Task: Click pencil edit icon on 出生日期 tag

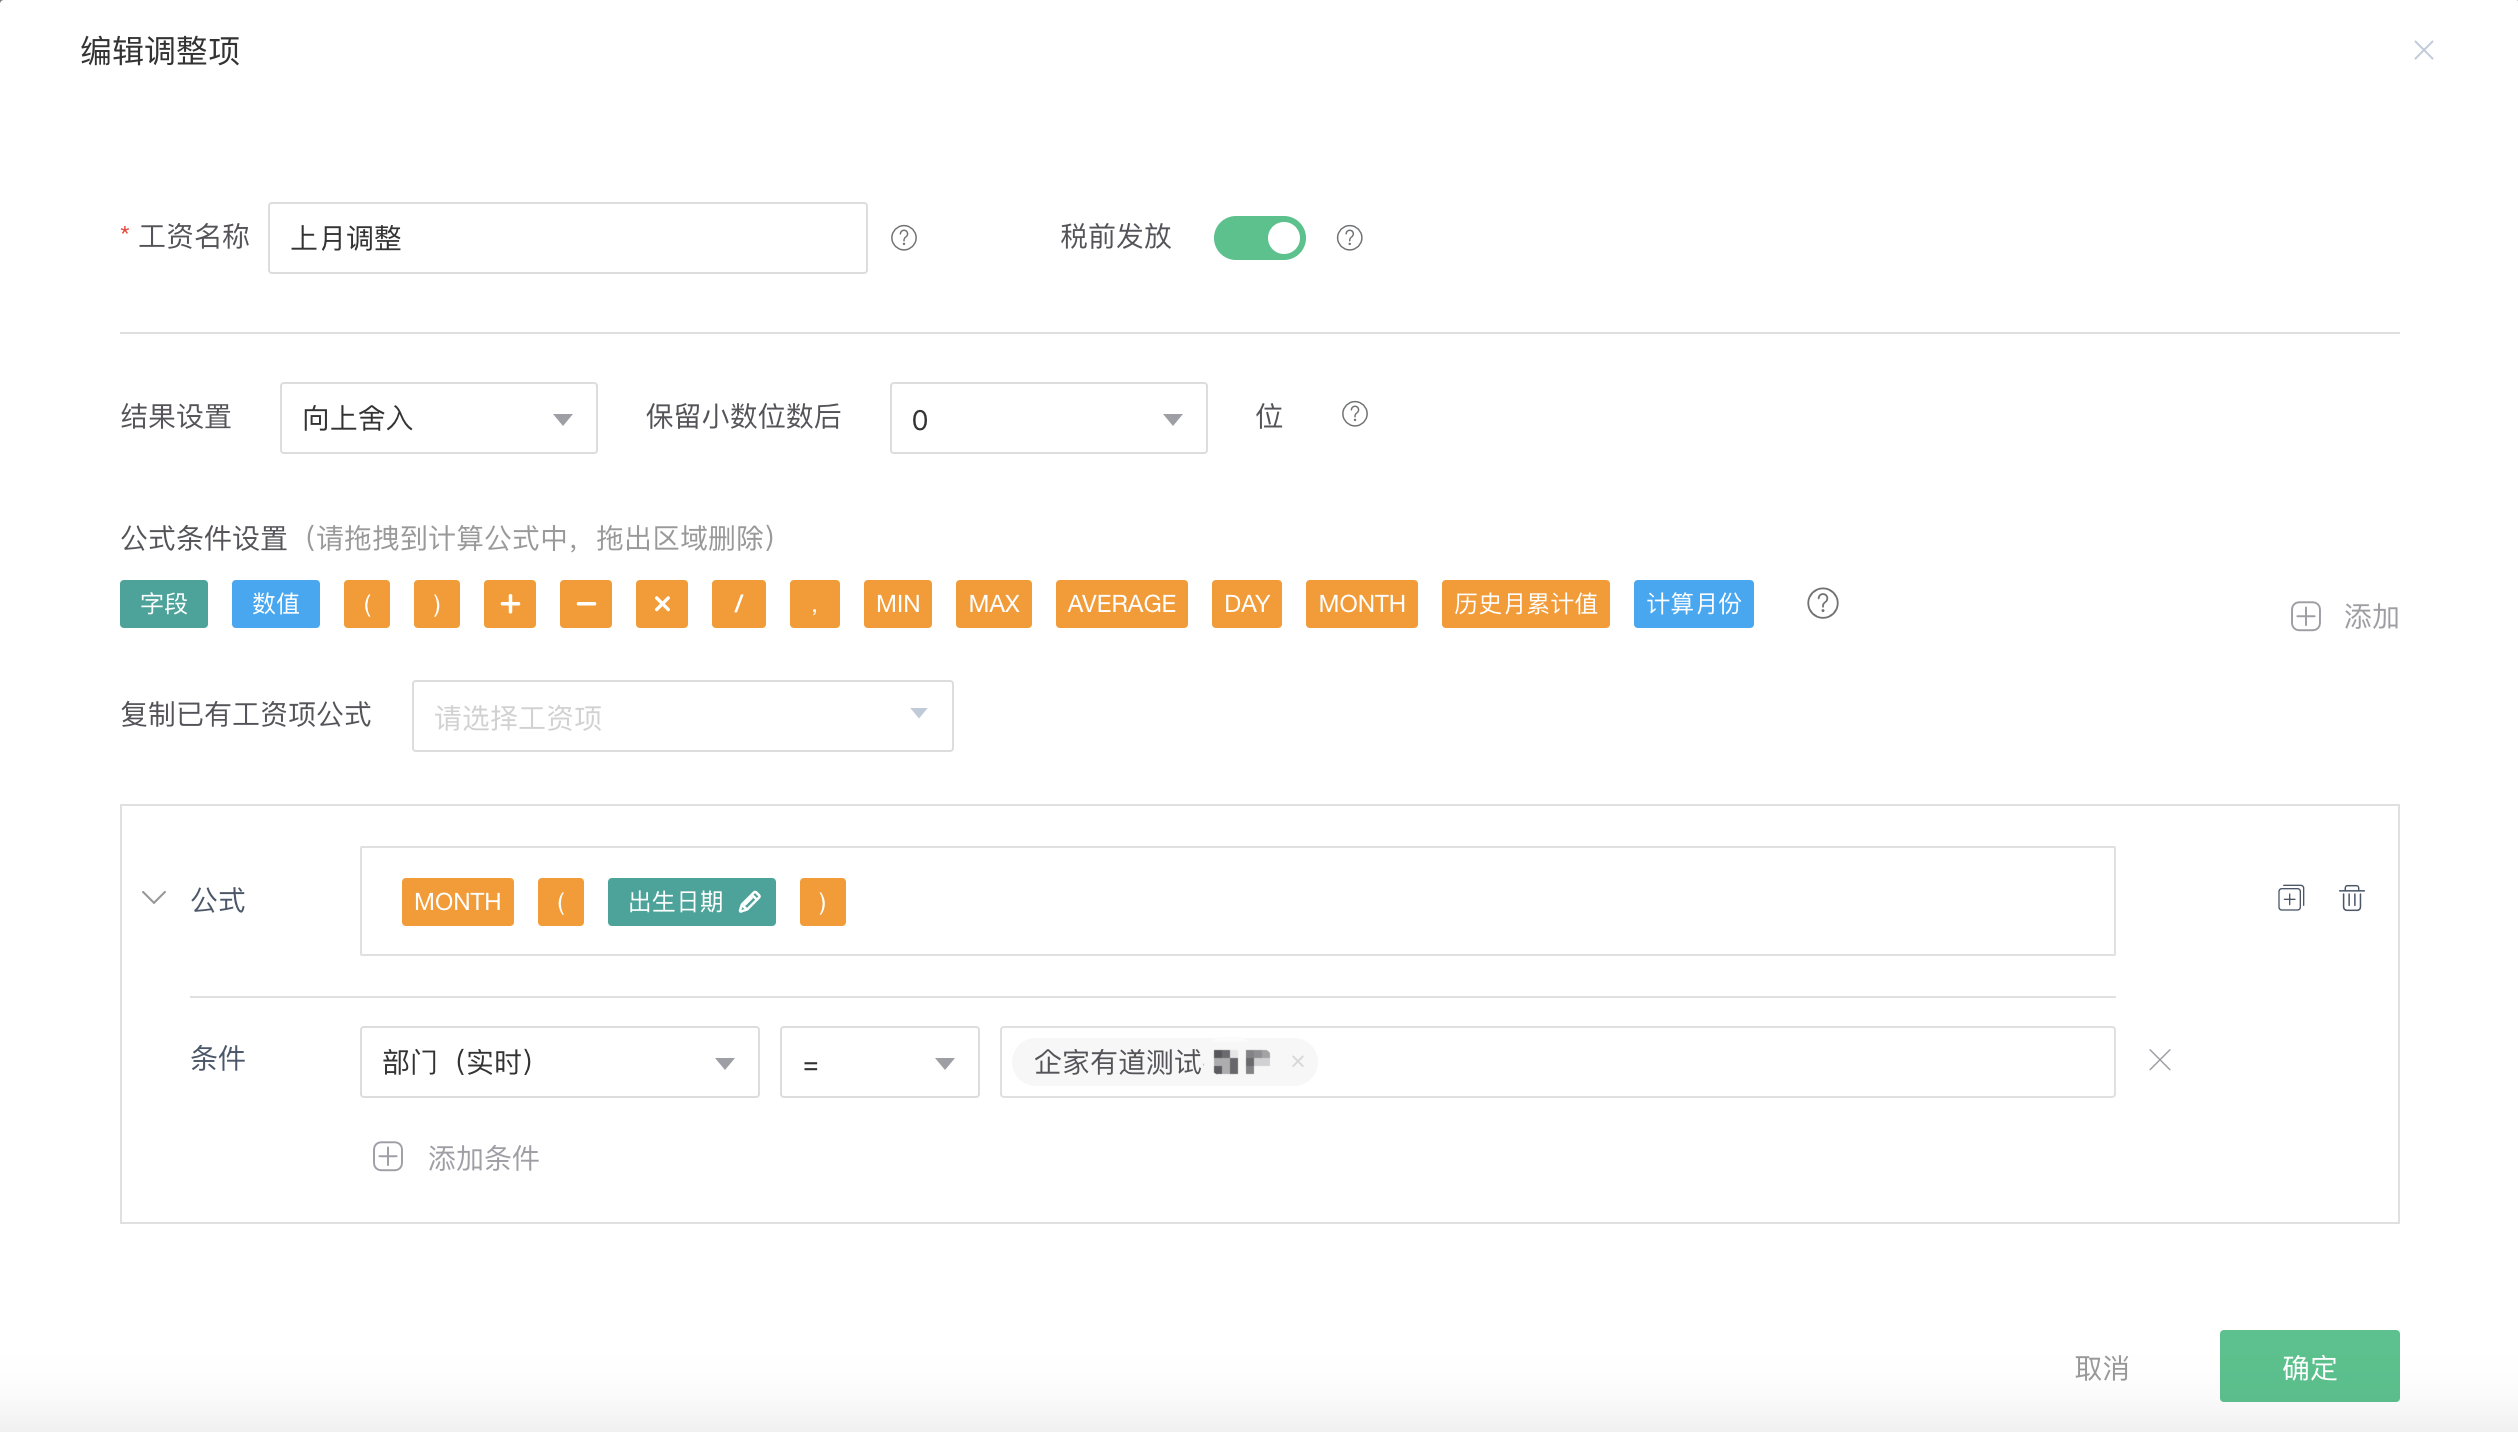Action: pyautogui.click(x=750, y=902)
